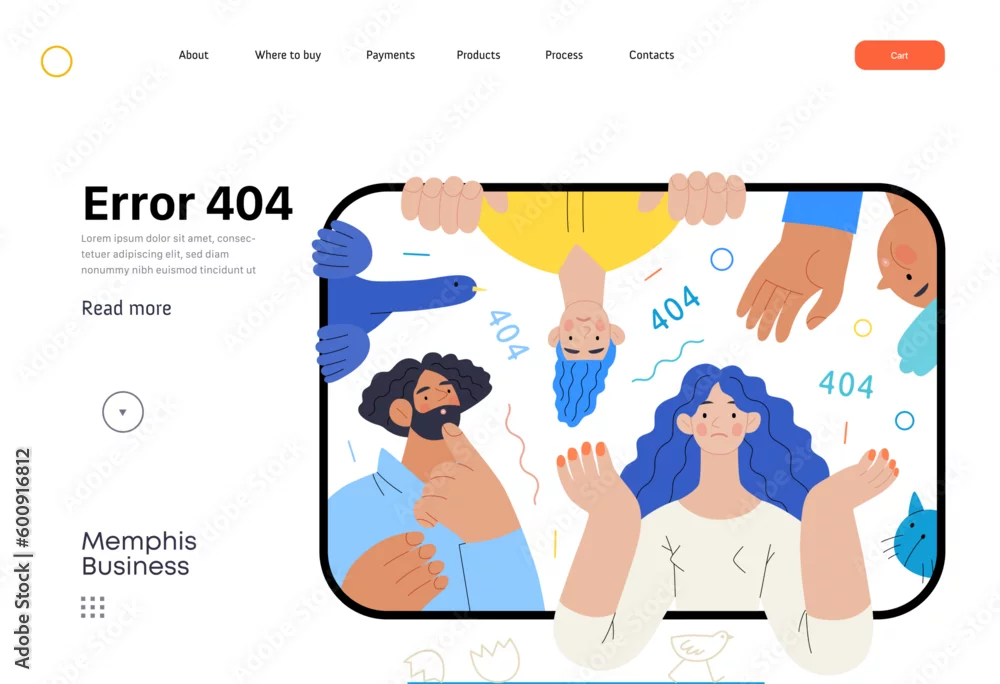The height and width of the screenshot is (684, 1000).
Task: Open the Contacts page link
Action: pyautogui.click(x=651, y=55)
